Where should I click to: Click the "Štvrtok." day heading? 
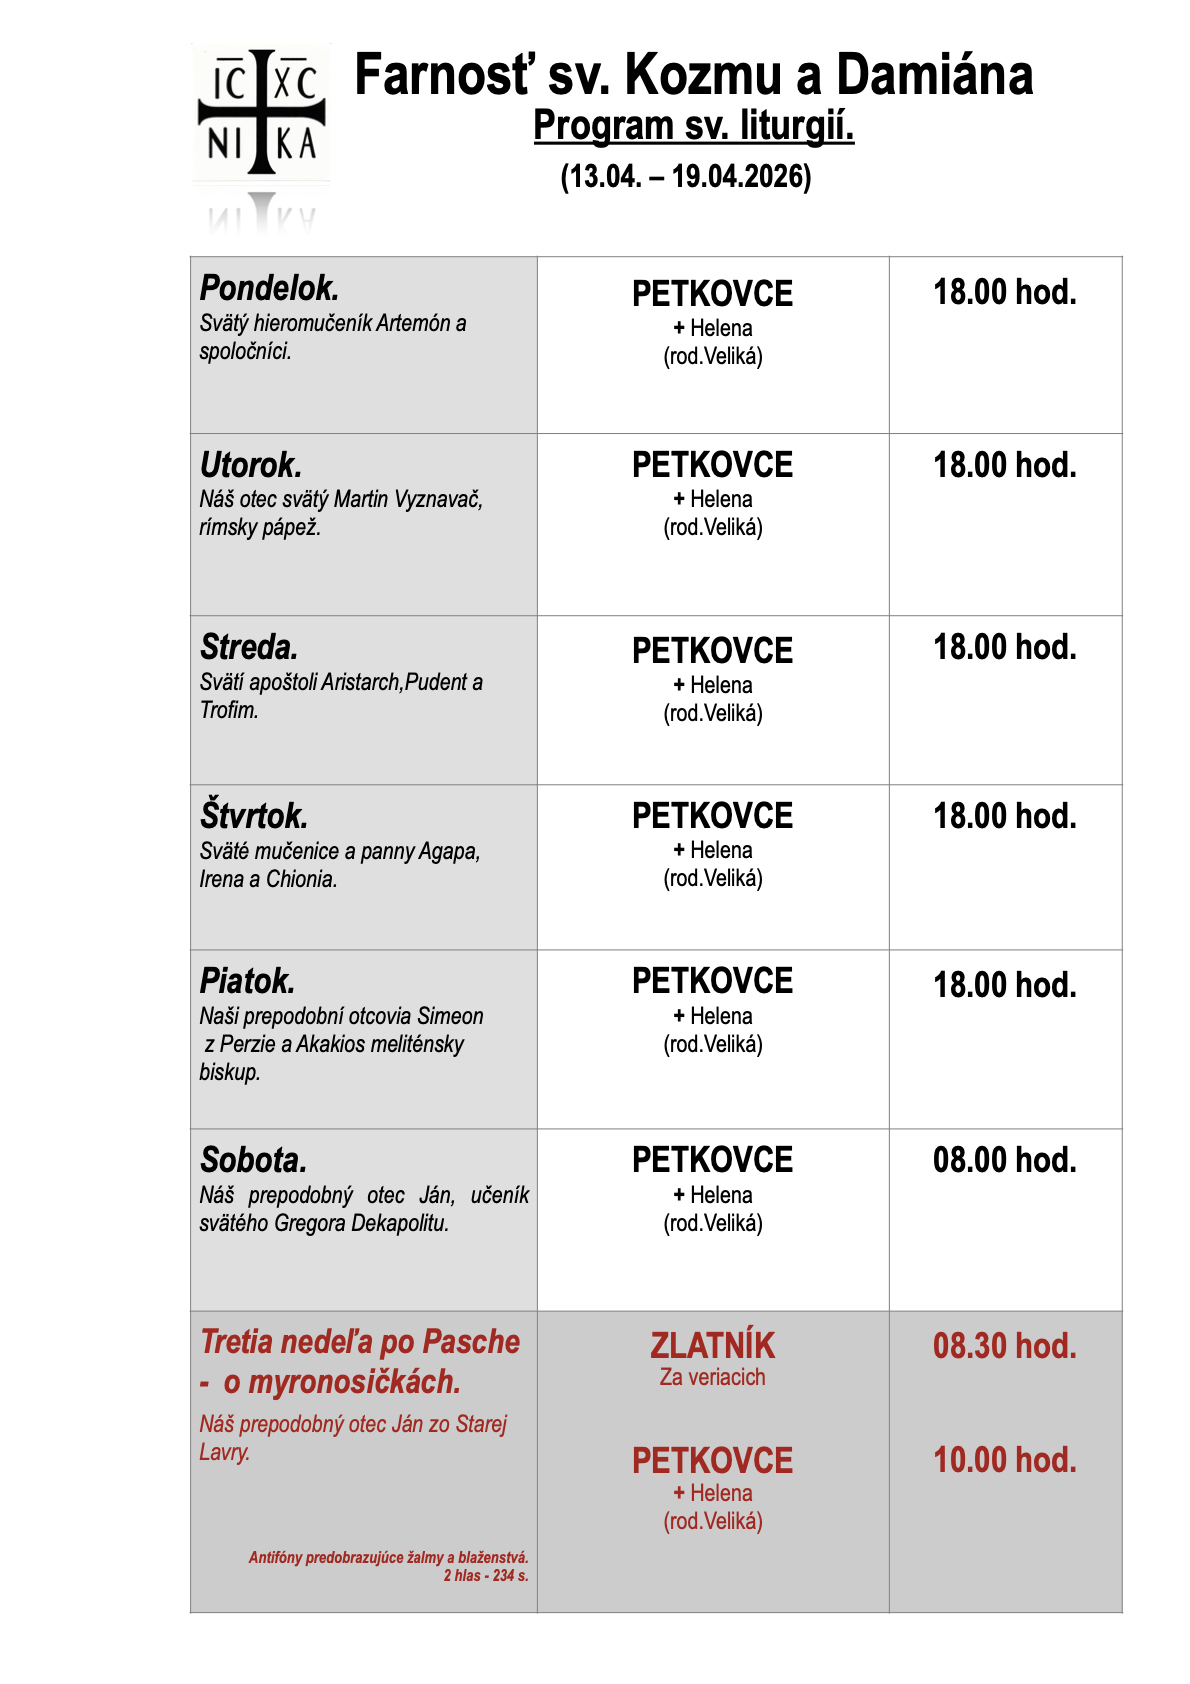pos(253,816)
